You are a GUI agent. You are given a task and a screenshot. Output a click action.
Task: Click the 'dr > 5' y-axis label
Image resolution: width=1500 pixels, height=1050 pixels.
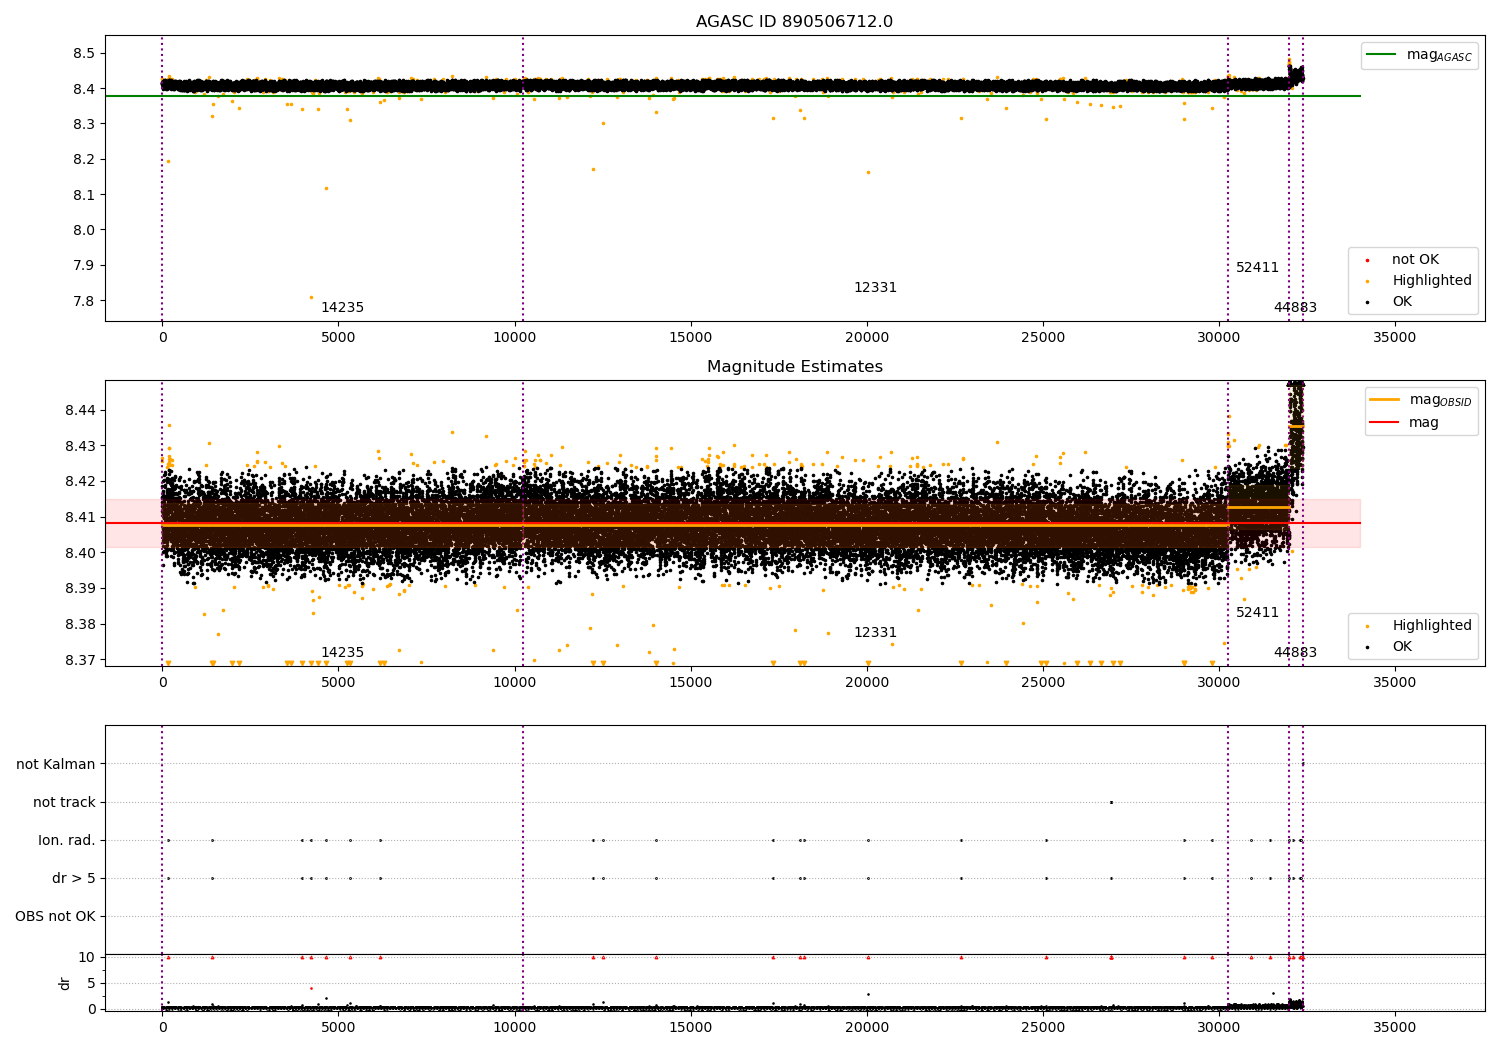74,879
